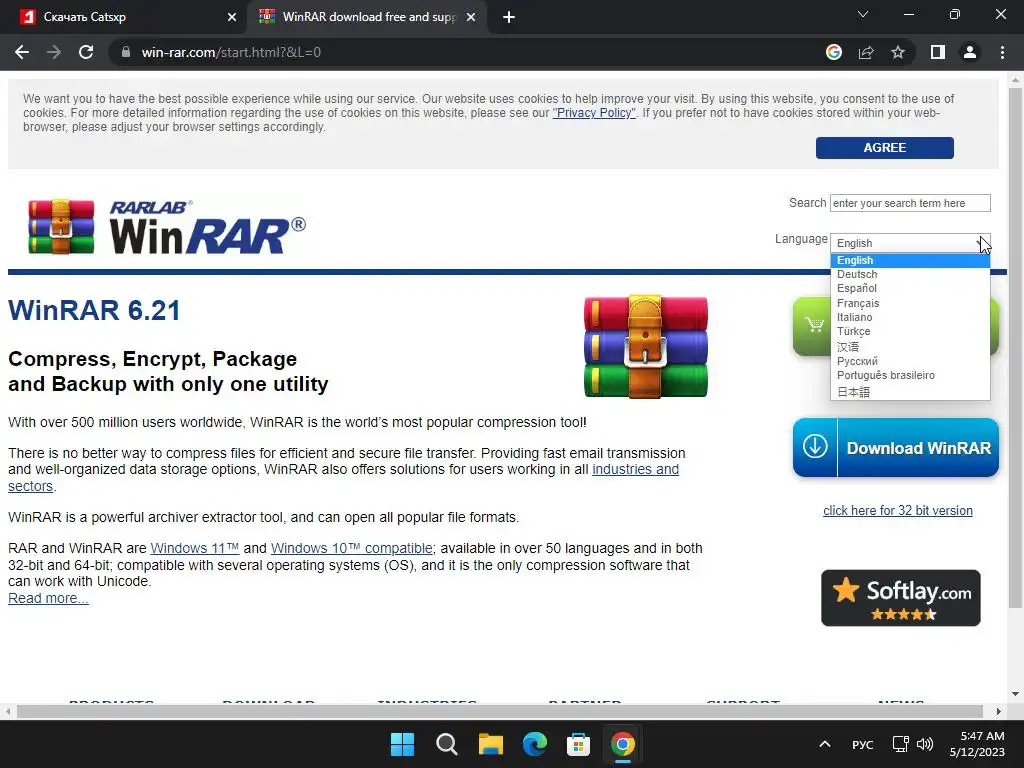The width and height of the screenshot is (1024, 768).
Task: Choose Français from the language list
Action: [x=910, y=303]
